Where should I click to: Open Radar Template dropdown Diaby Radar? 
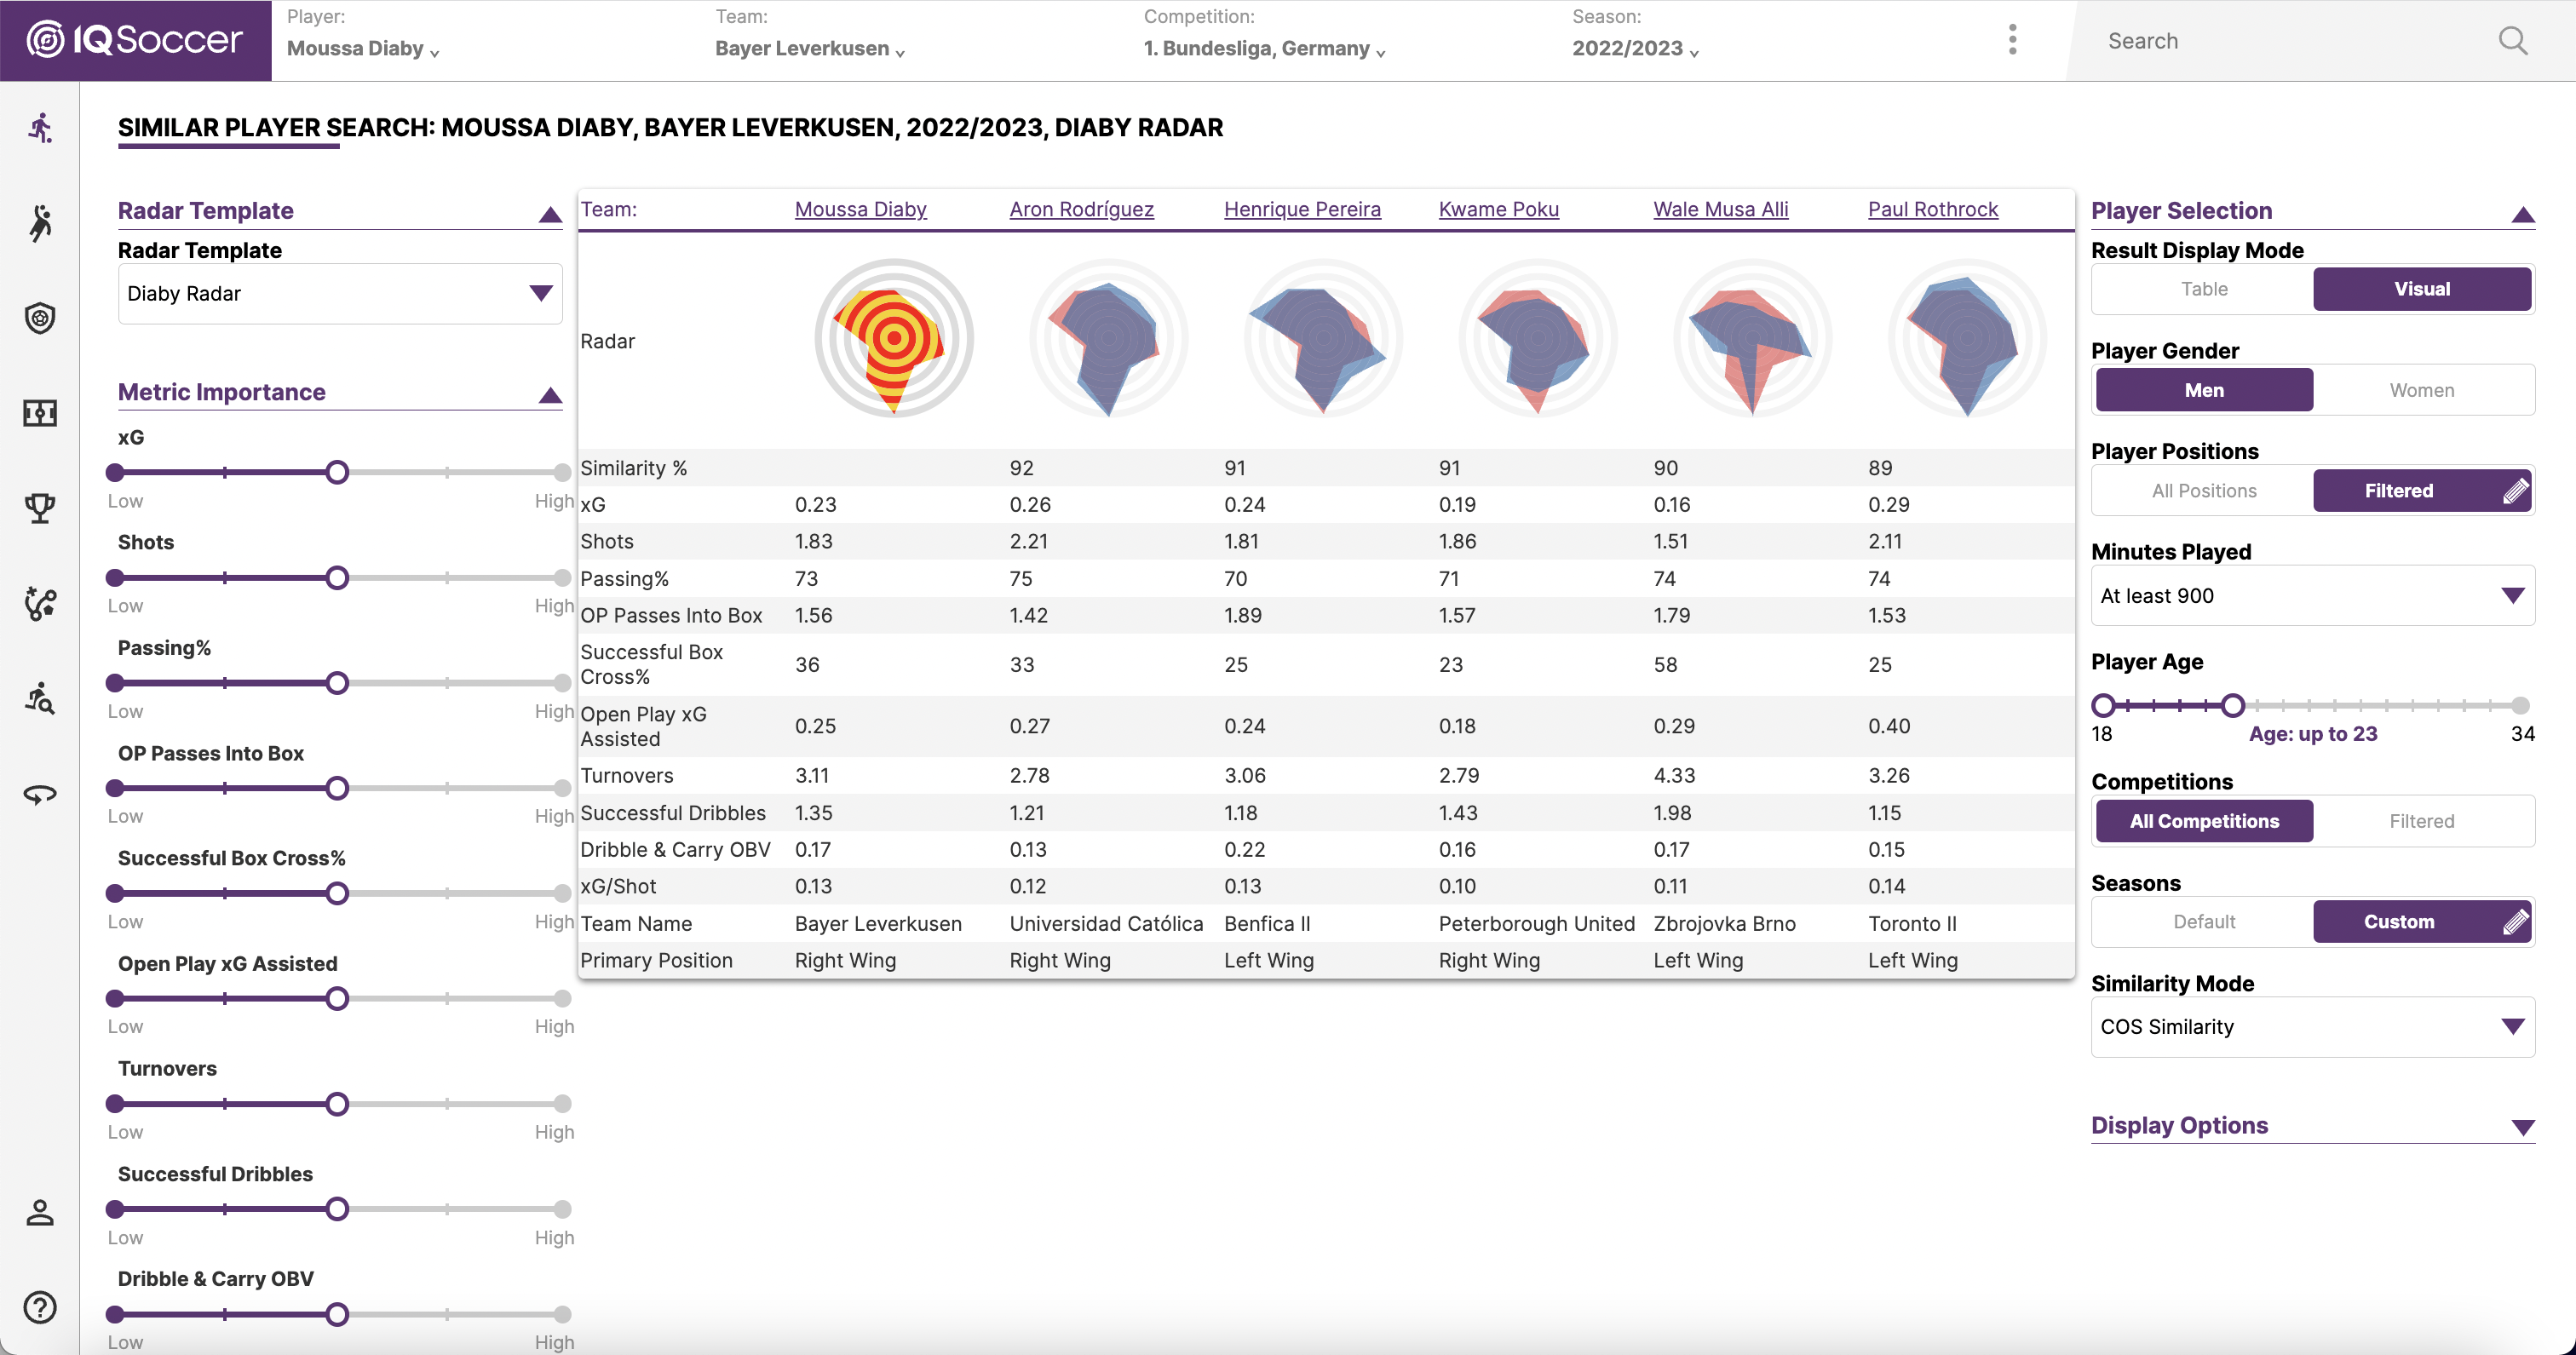point(340,293)
